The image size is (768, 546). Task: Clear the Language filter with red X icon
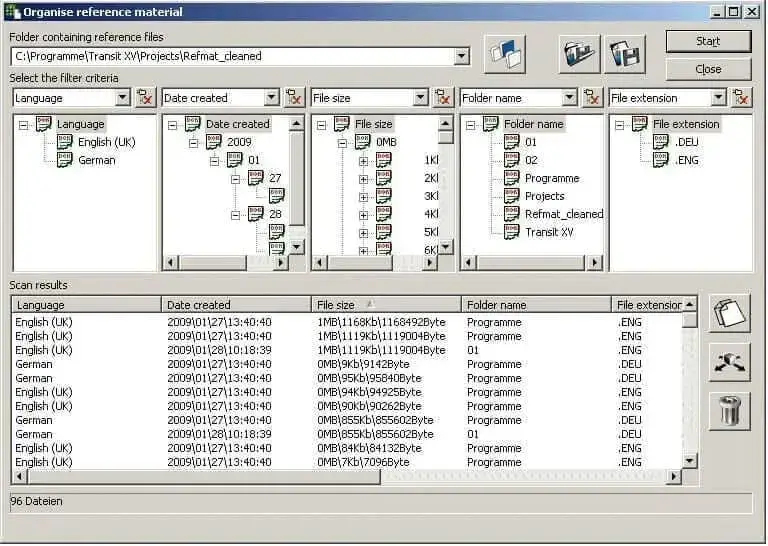145,98
